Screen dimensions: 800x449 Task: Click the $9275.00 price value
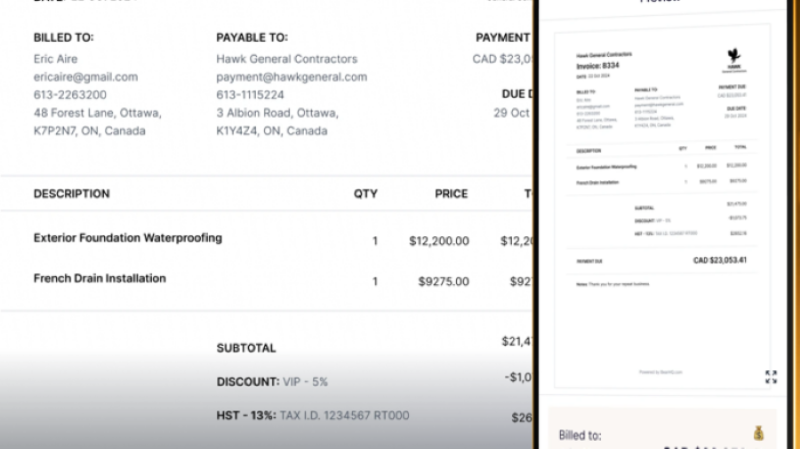click(443, 282)
